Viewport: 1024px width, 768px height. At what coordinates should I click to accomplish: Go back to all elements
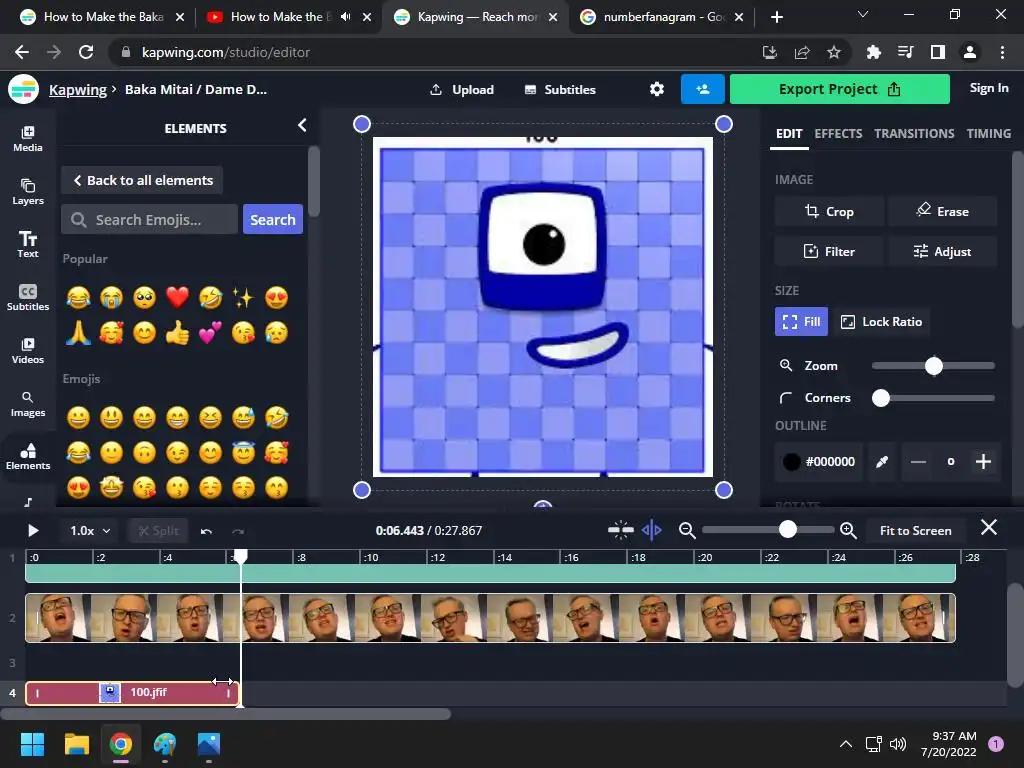(x=142, y=180)
